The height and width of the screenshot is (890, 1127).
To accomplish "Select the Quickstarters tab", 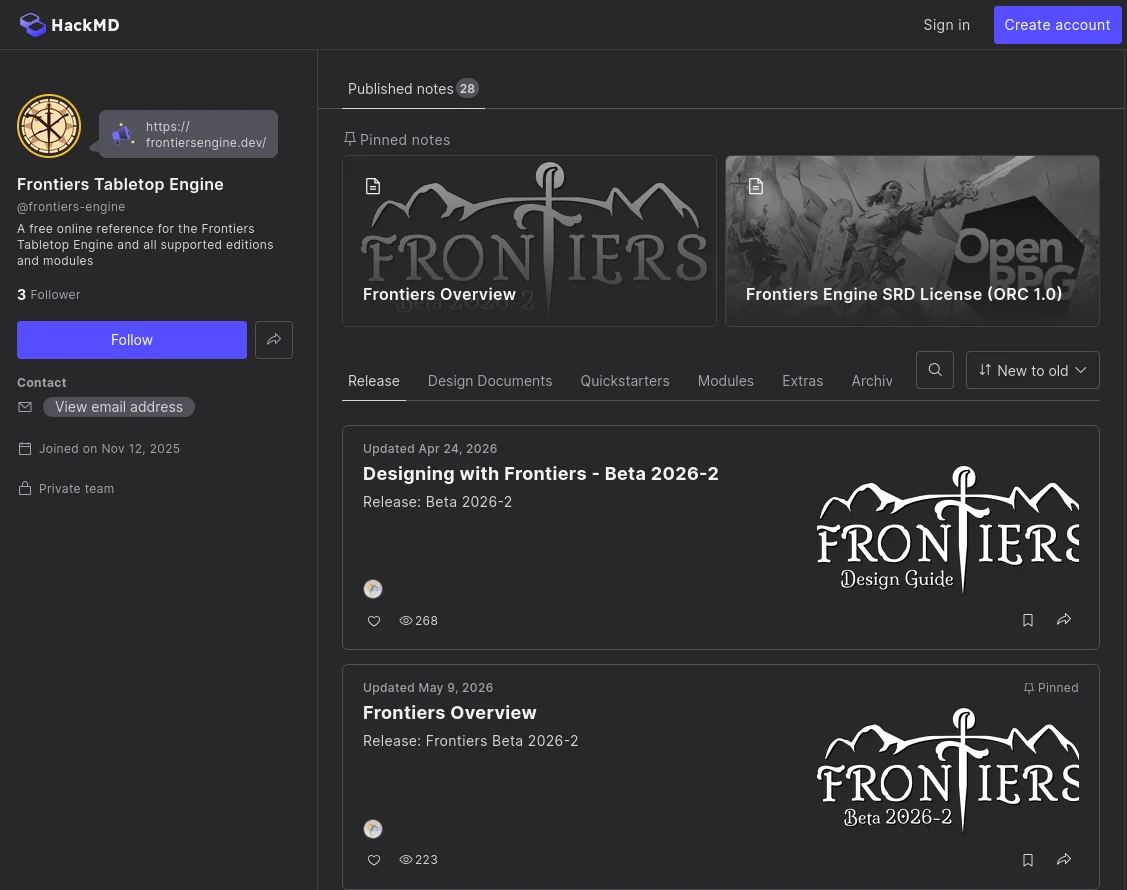I will pos(625,381).
